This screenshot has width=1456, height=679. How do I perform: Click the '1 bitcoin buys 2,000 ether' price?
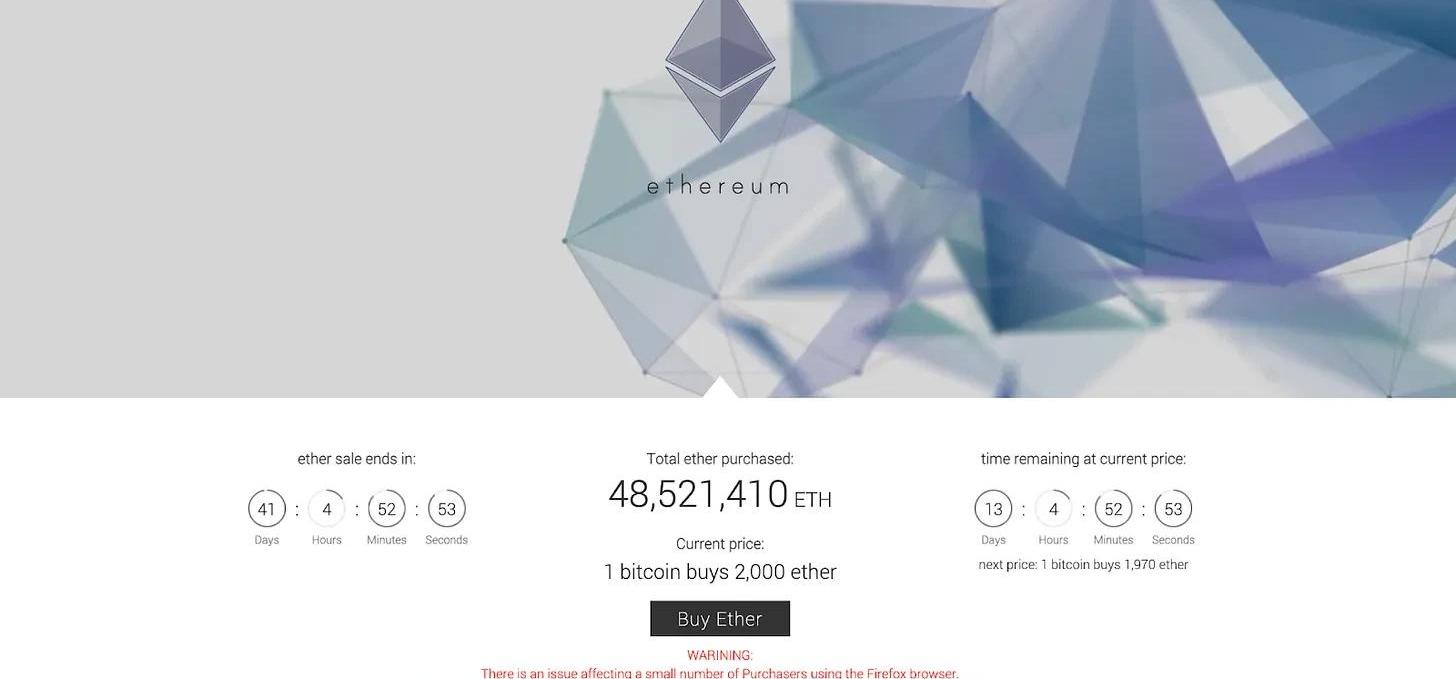[x=720, y=572]
